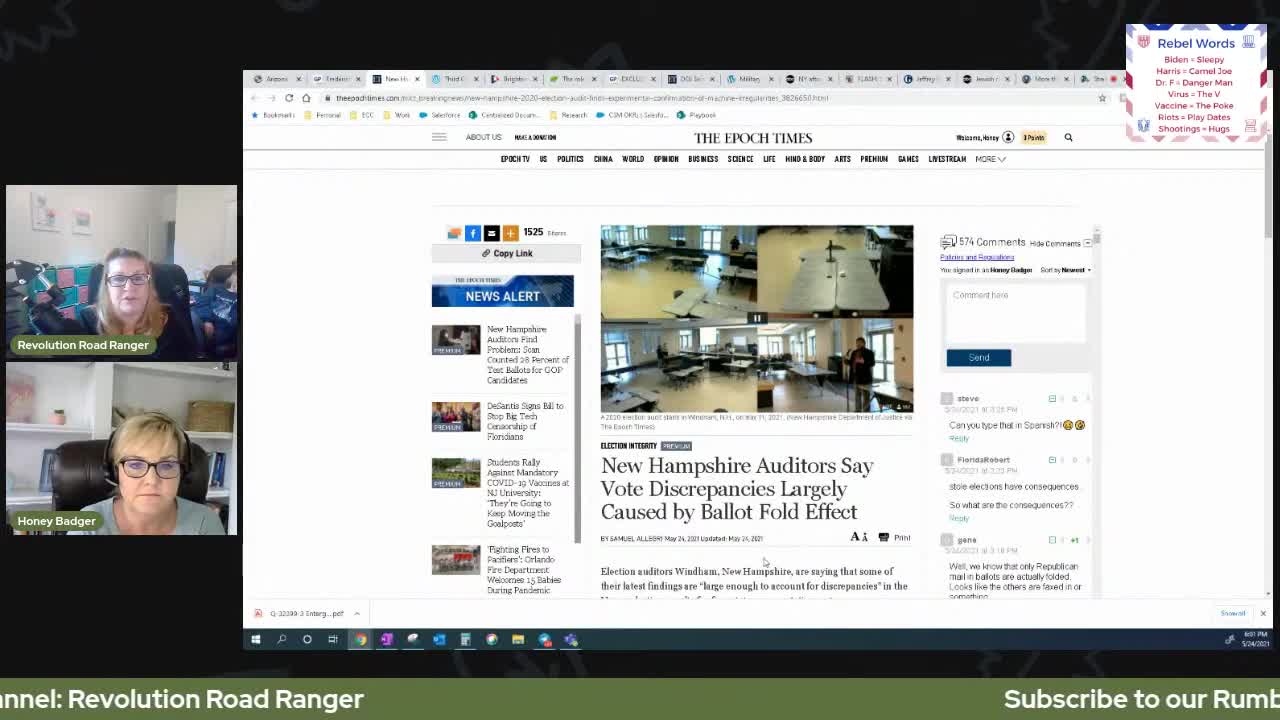Open the Playbook bookmark
This screenshot has width=1280, height=720.
point(697,115)
